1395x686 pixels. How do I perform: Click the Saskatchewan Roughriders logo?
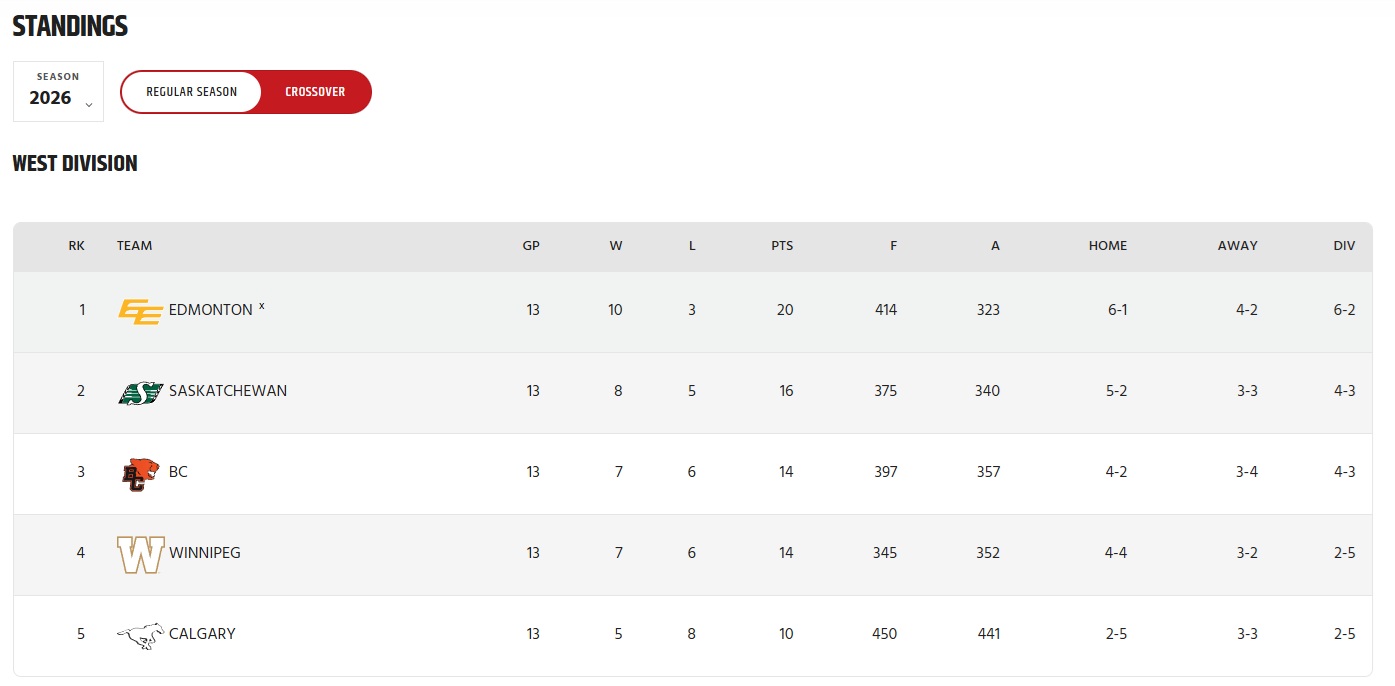(140, 393)
